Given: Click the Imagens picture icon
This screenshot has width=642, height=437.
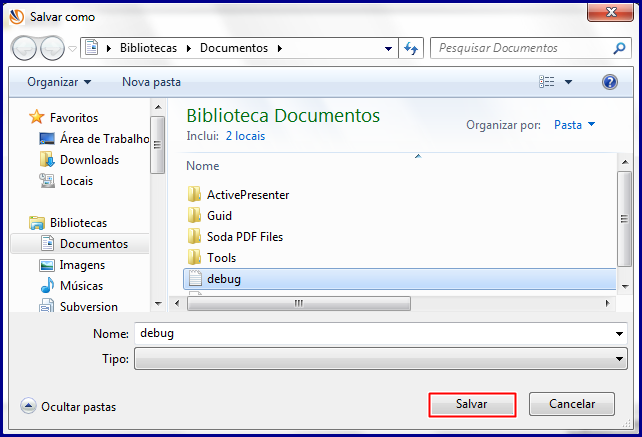Looking at the screenshot, I should coord(47,265).
